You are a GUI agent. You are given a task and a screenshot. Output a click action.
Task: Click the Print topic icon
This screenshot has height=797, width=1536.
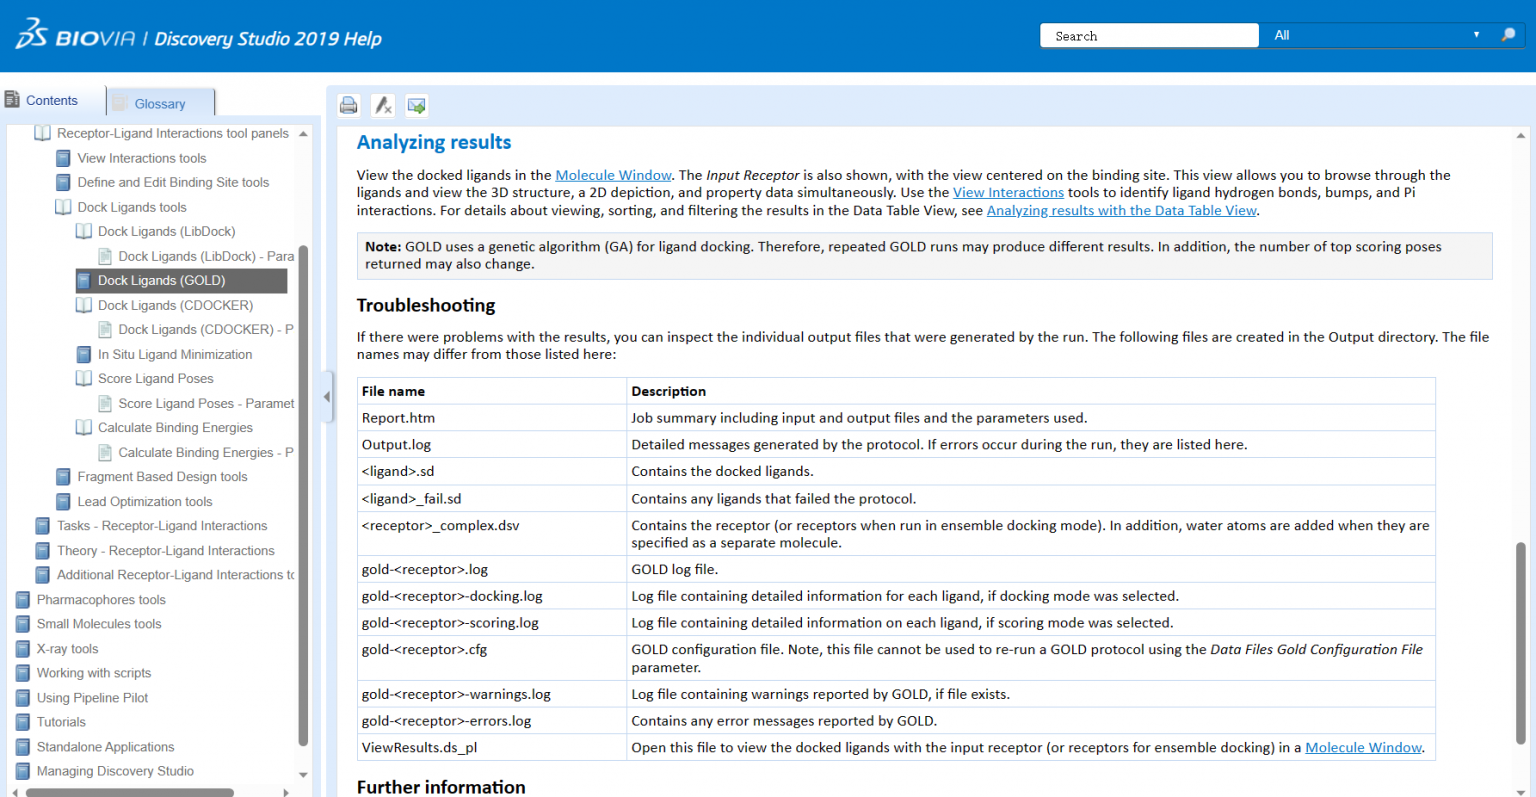click(349, 105)
